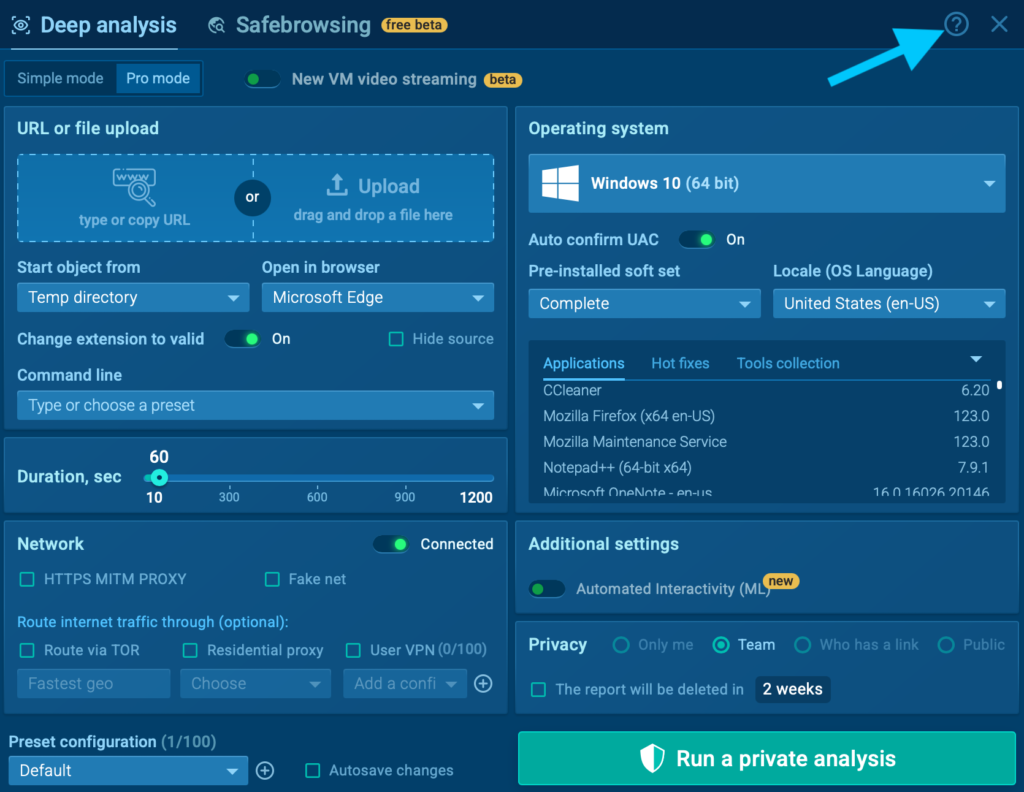Viewport: 1024px width, 792px height.
Task: Click Upload drag and drop area
Action: 374,198
